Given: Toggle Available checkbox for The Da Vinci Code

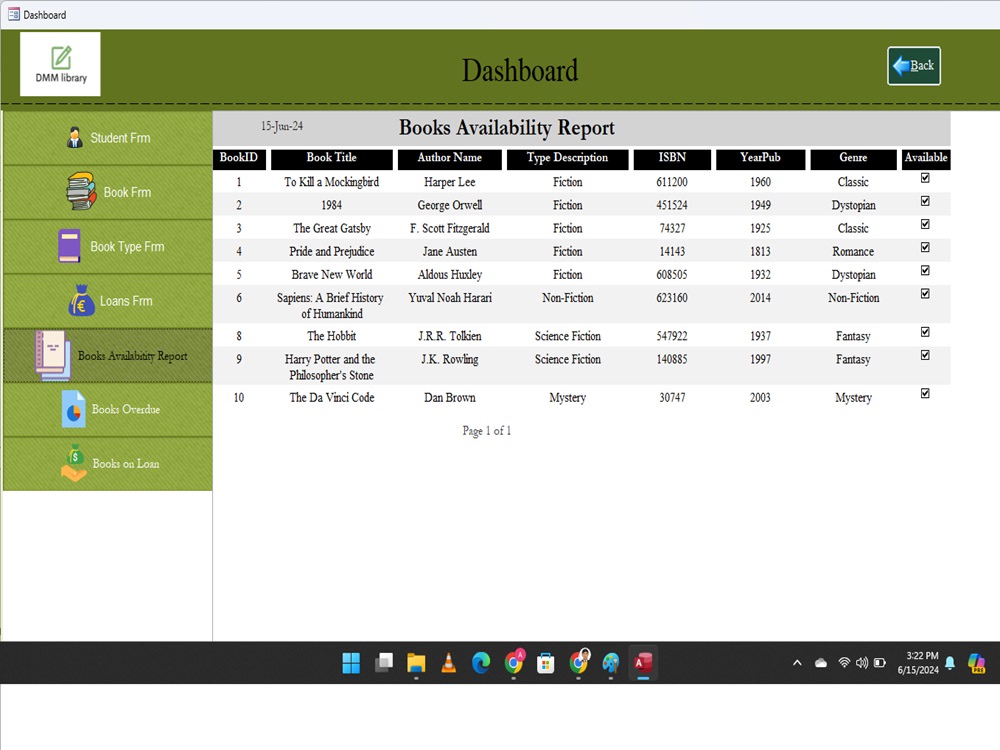Looking at the screenshot, I should [925, 393].
